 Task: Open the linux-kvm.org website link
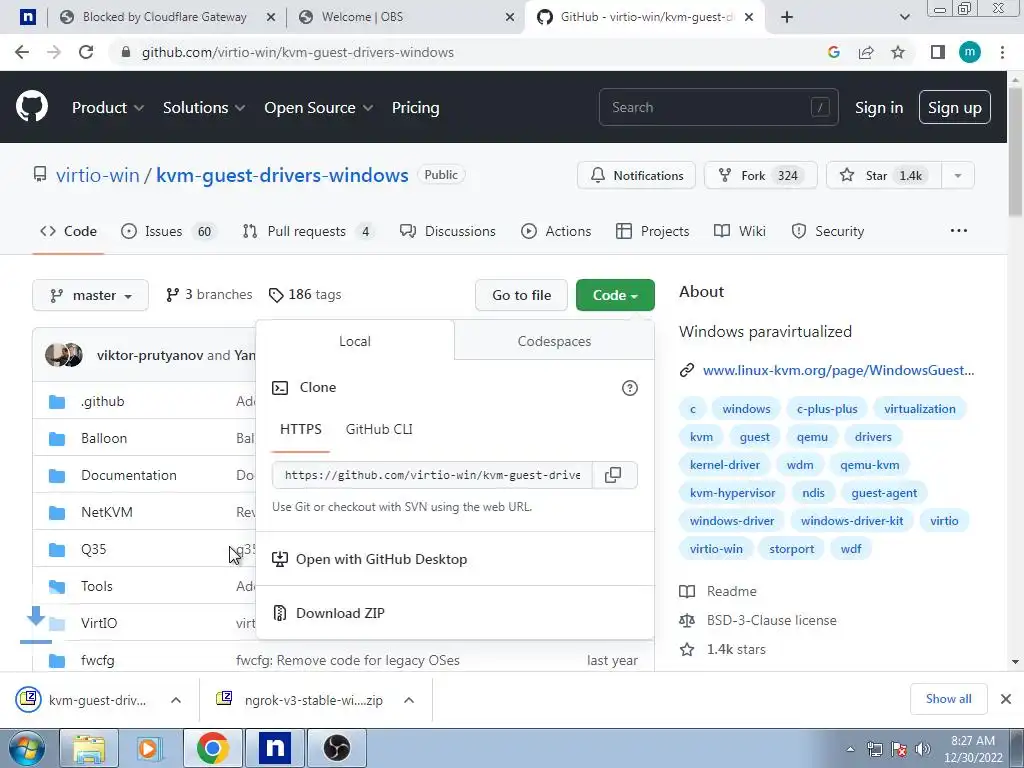838,370
